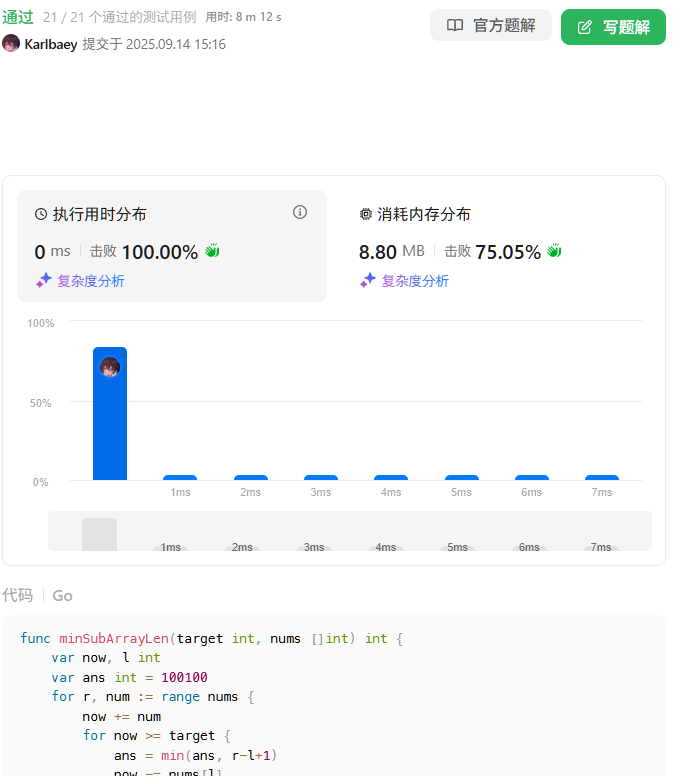Click the sparkle icon beside memory 复杂度分析
The width and height of the screenshot is (674, 776).
click(368, 280)
